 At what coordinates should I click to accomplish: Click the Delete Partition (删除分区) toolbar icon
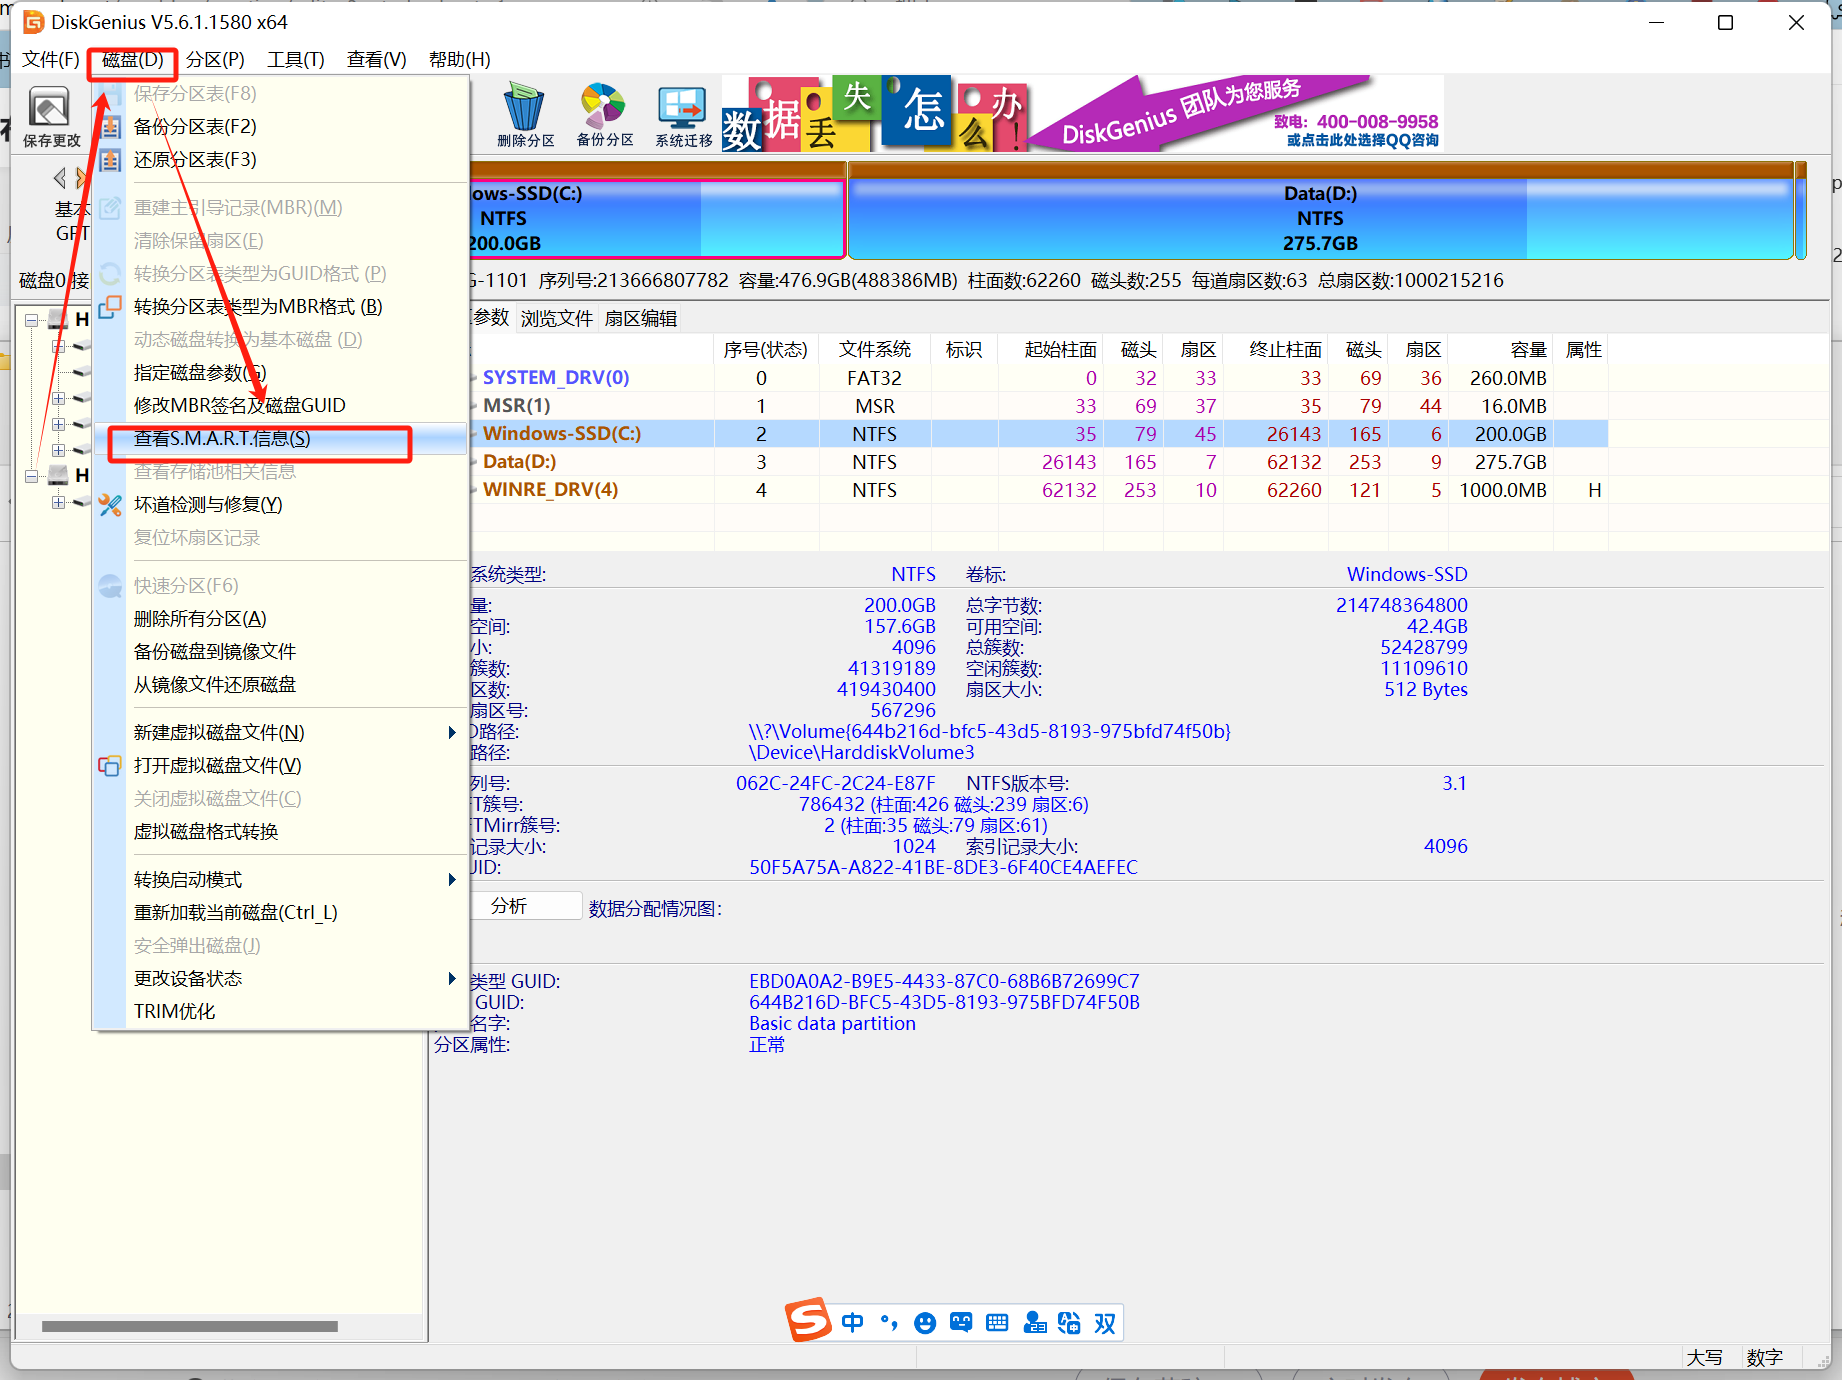pyautogui.click(x=525, y=117)
